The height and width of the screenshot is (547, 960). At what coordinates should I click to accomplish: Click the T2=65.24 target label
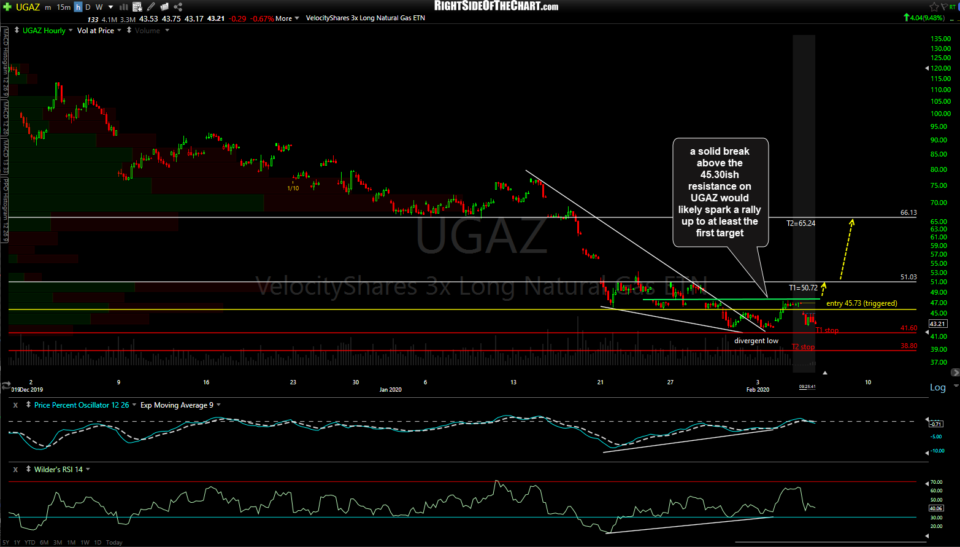click(x=801, y=224)
